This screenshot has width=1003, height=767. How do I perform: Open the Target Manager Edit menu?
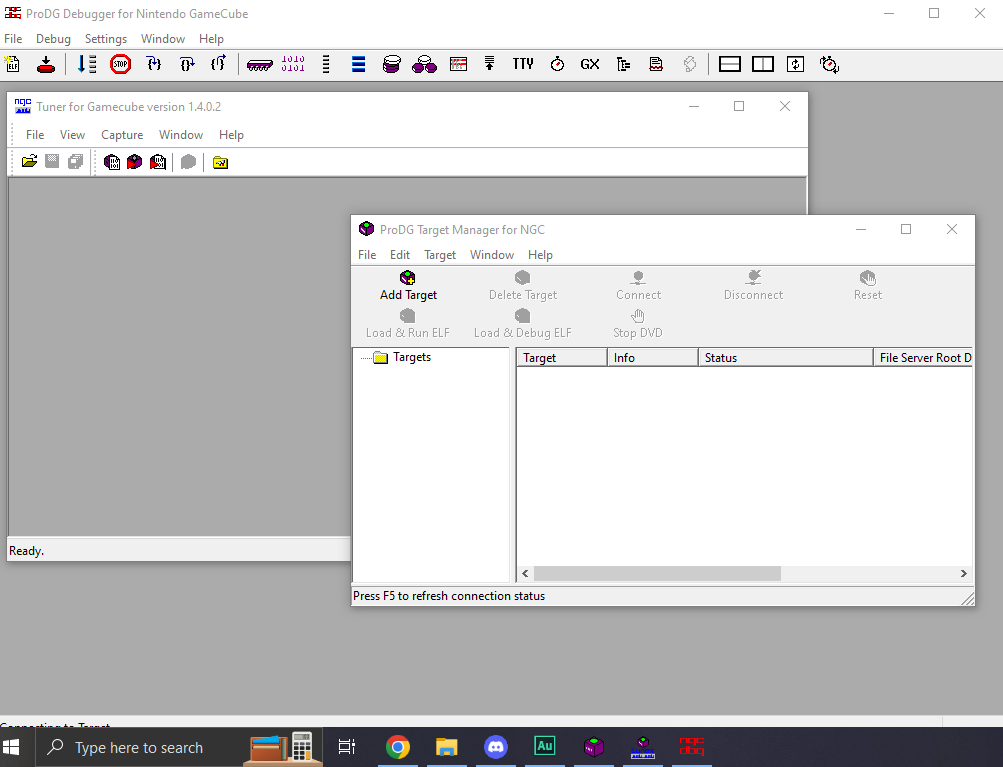pyautogui.click(x=400, y=255)
